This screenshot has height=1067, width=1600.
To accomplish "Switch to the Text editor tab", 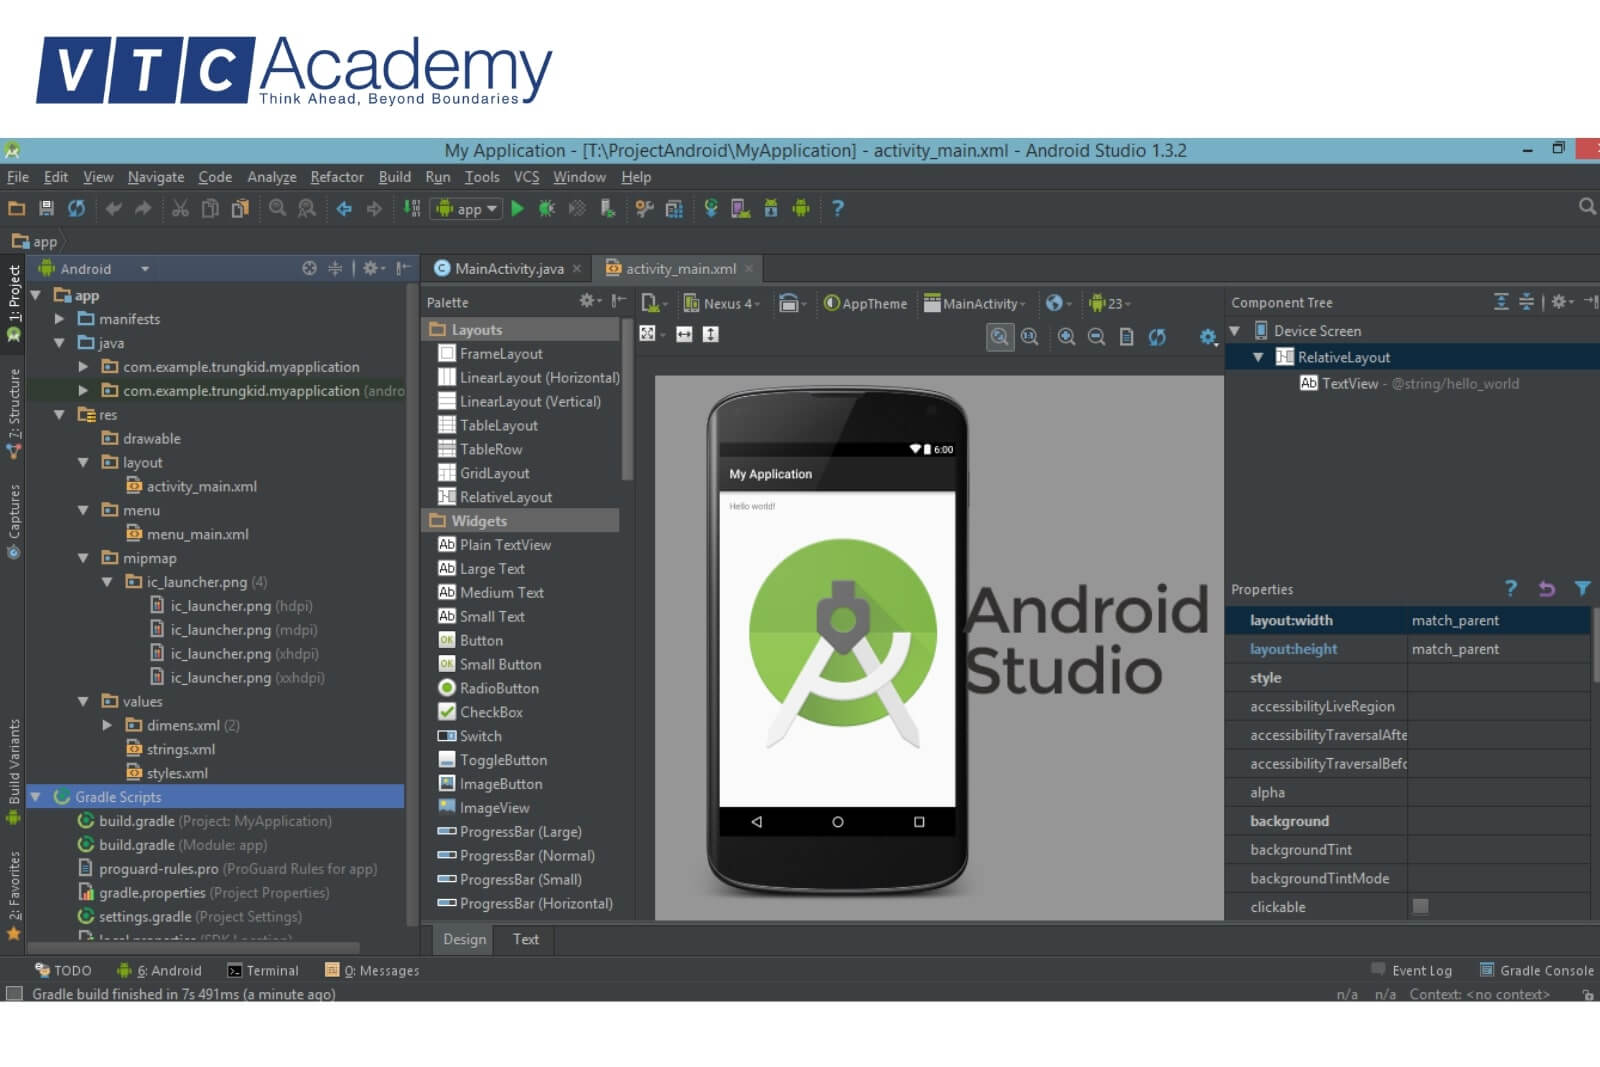I will click(x=525, y=939).
